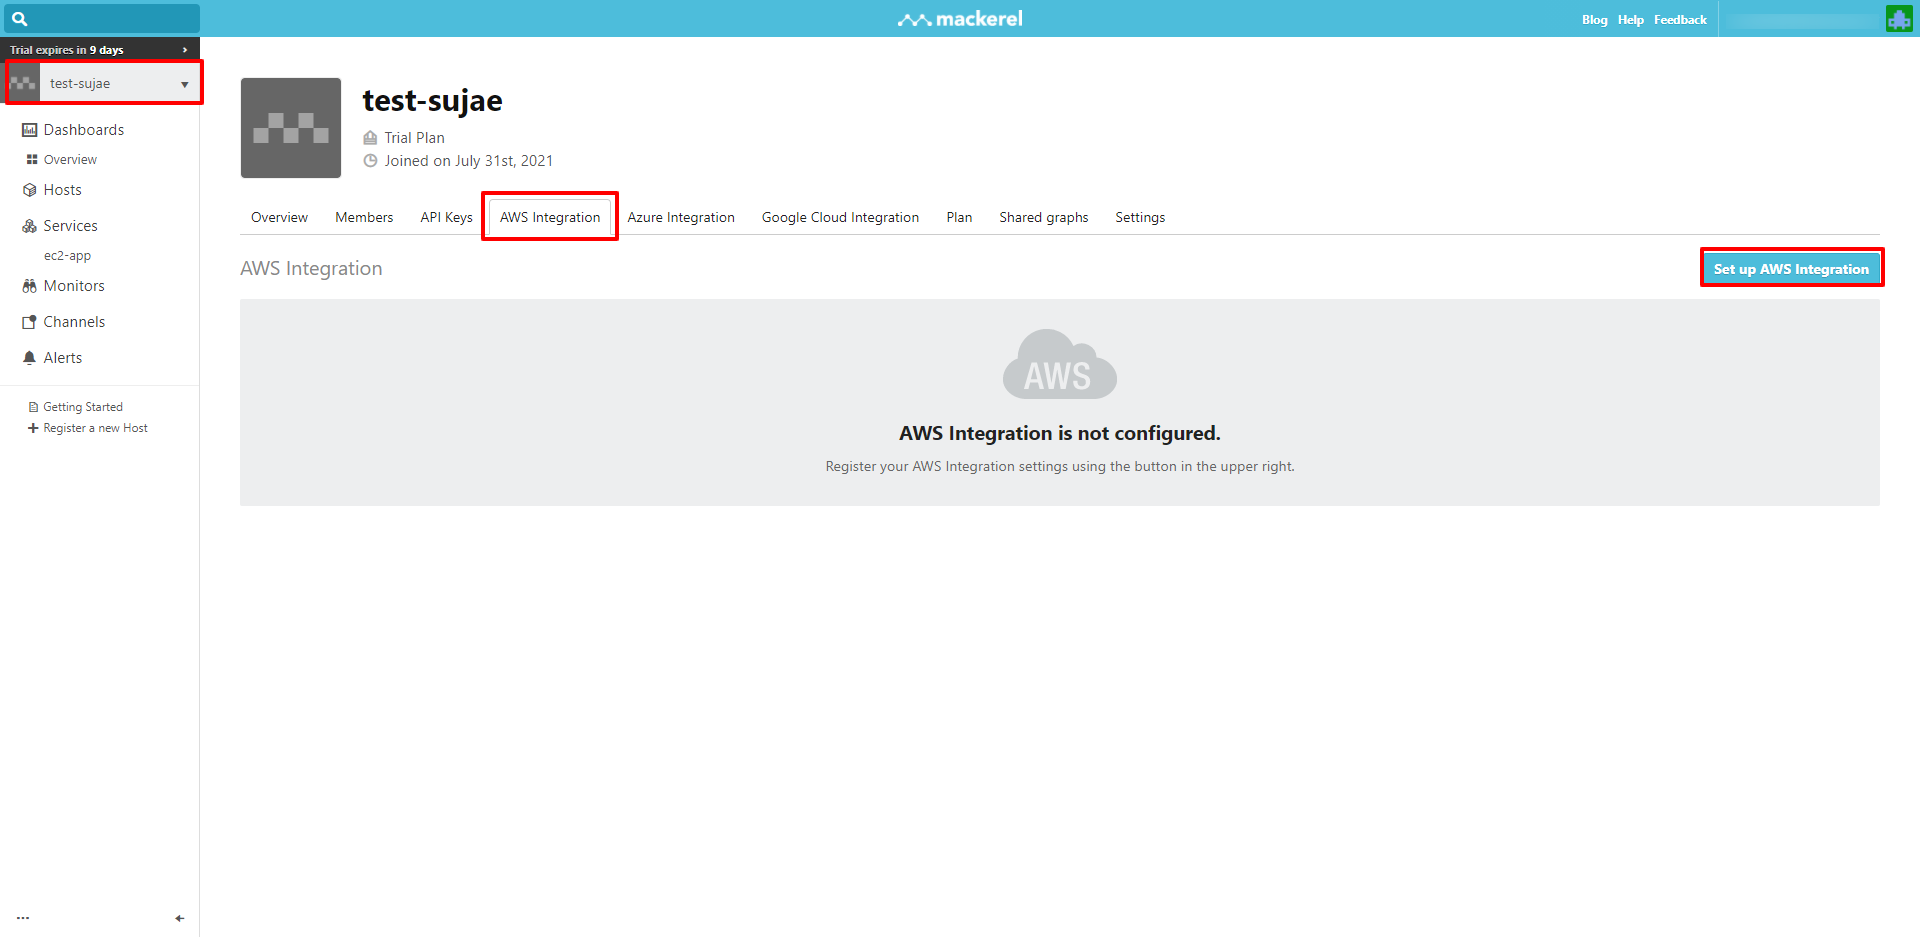Click the Channels icon in sidebar
1920x937 pixels.
tap(29, 322)
